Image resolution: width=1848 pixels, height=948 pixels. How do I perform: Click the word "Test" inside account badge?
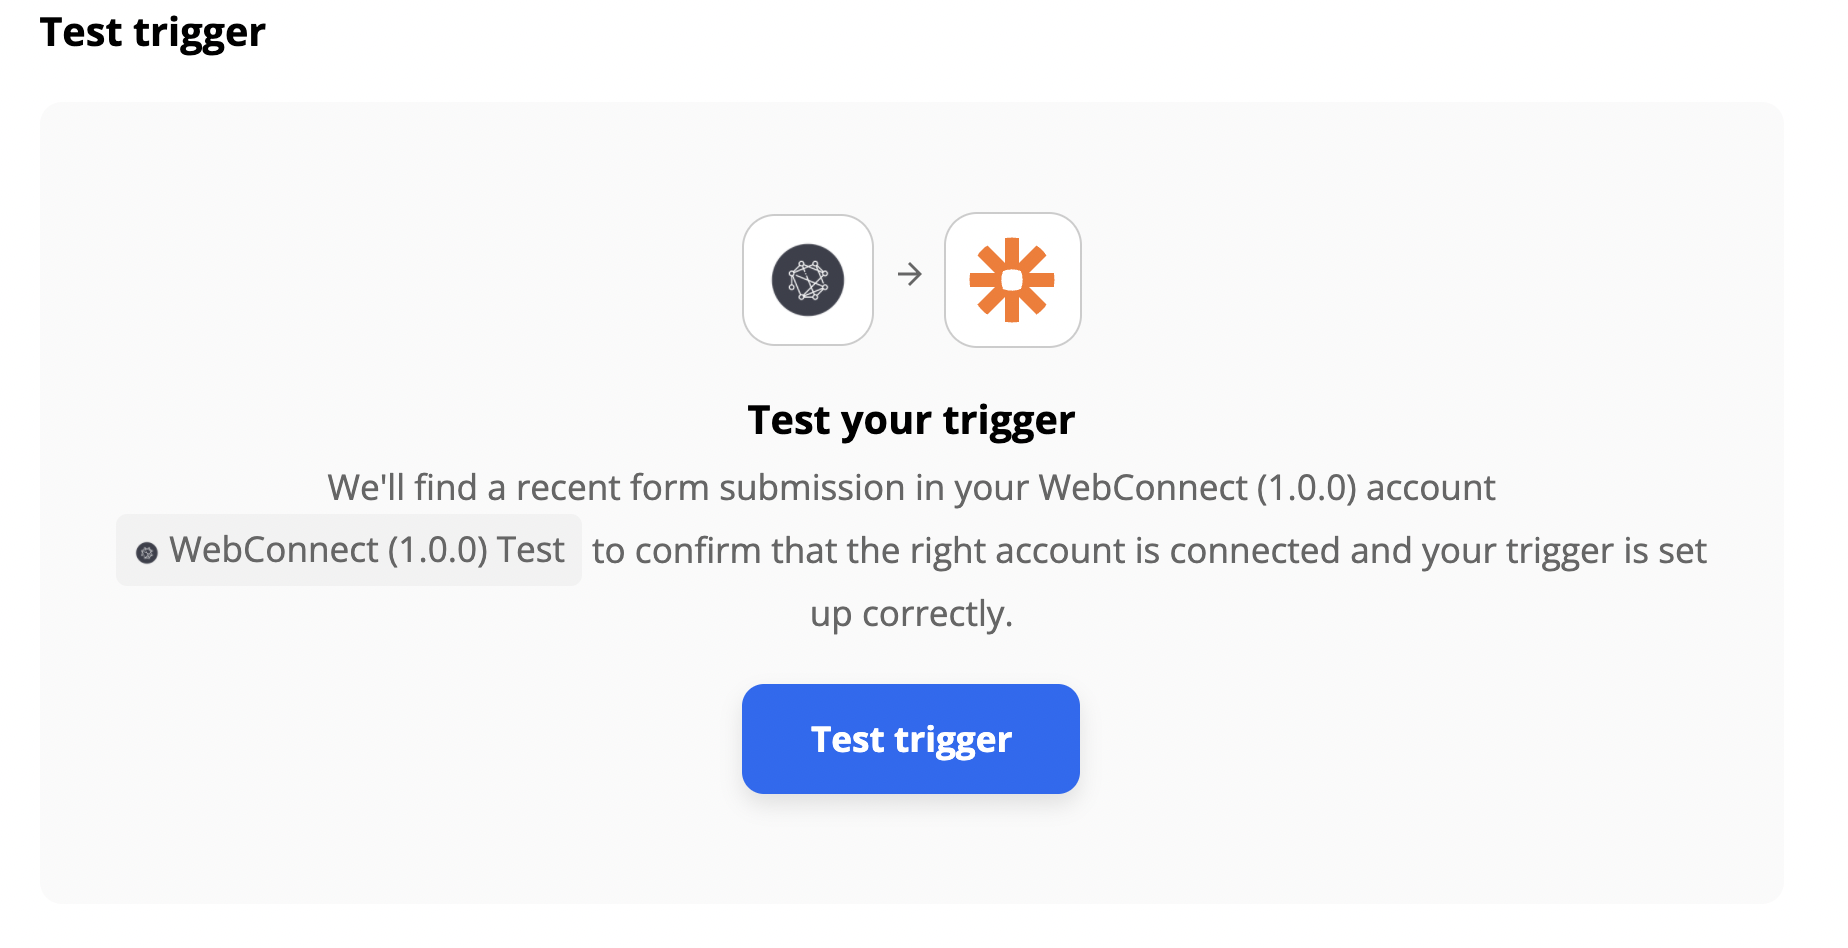click(x=531, y=550)
